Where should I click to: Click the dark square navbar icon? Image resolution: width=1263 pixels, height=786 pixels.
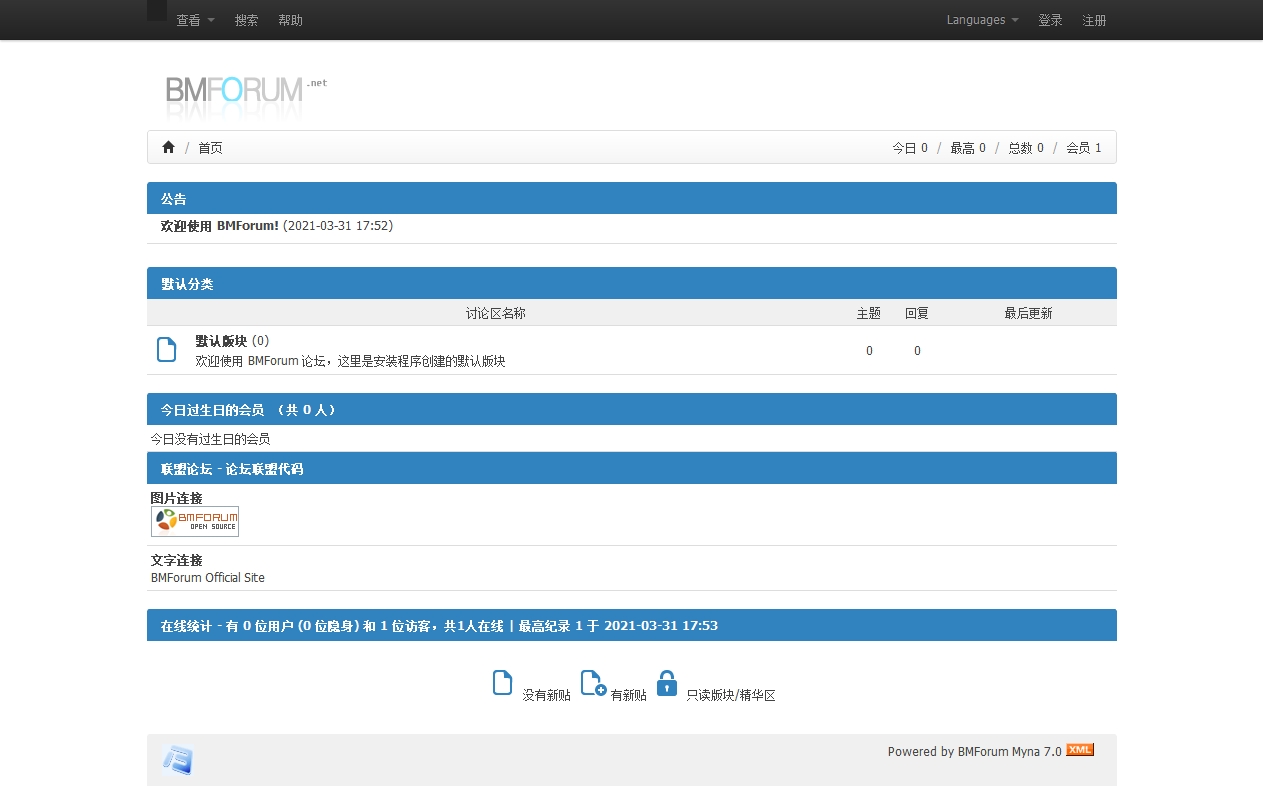(x=157, y=10)
